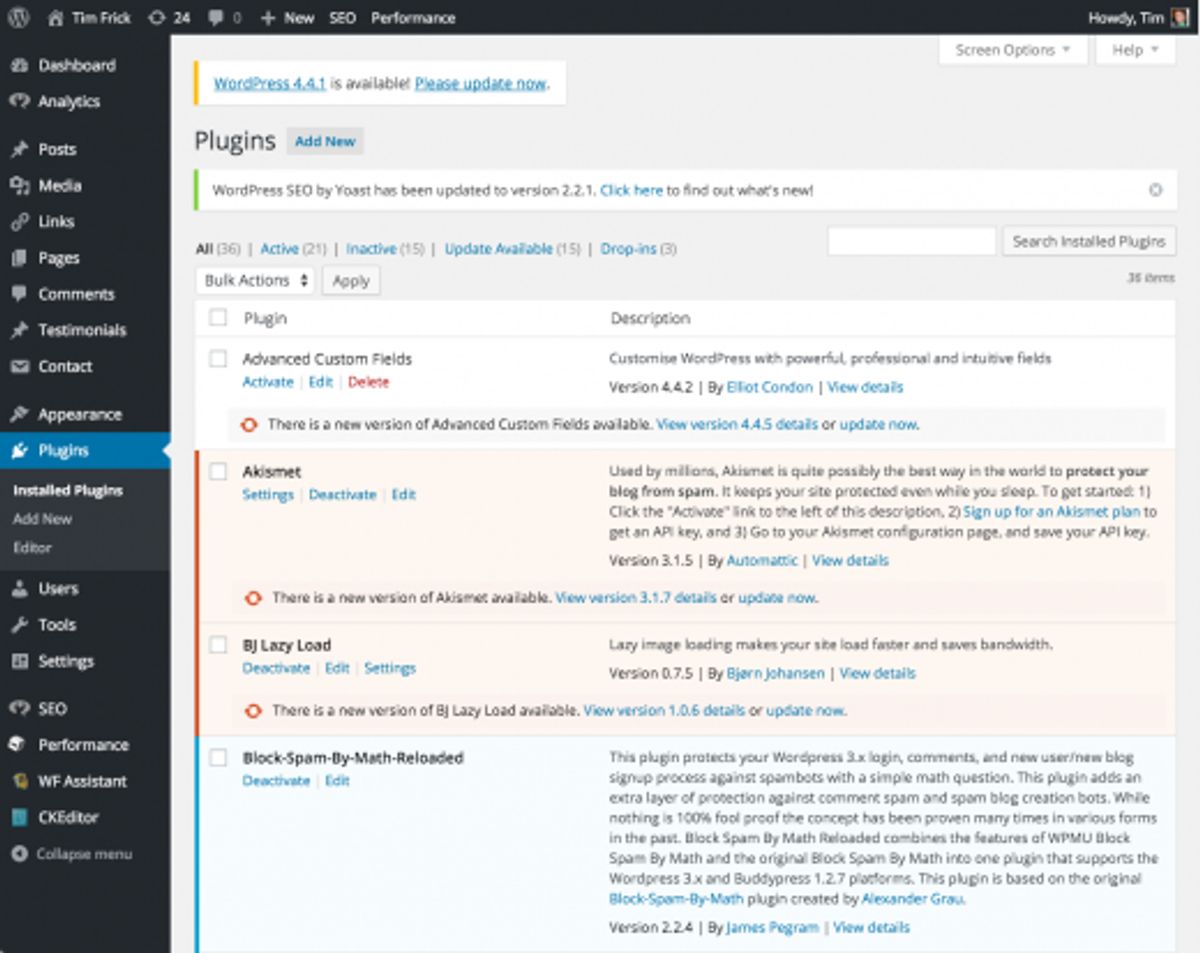The image size is (1200, 953).
Task: Deactivate the Akismet plugin
Action: click(342, 494)
